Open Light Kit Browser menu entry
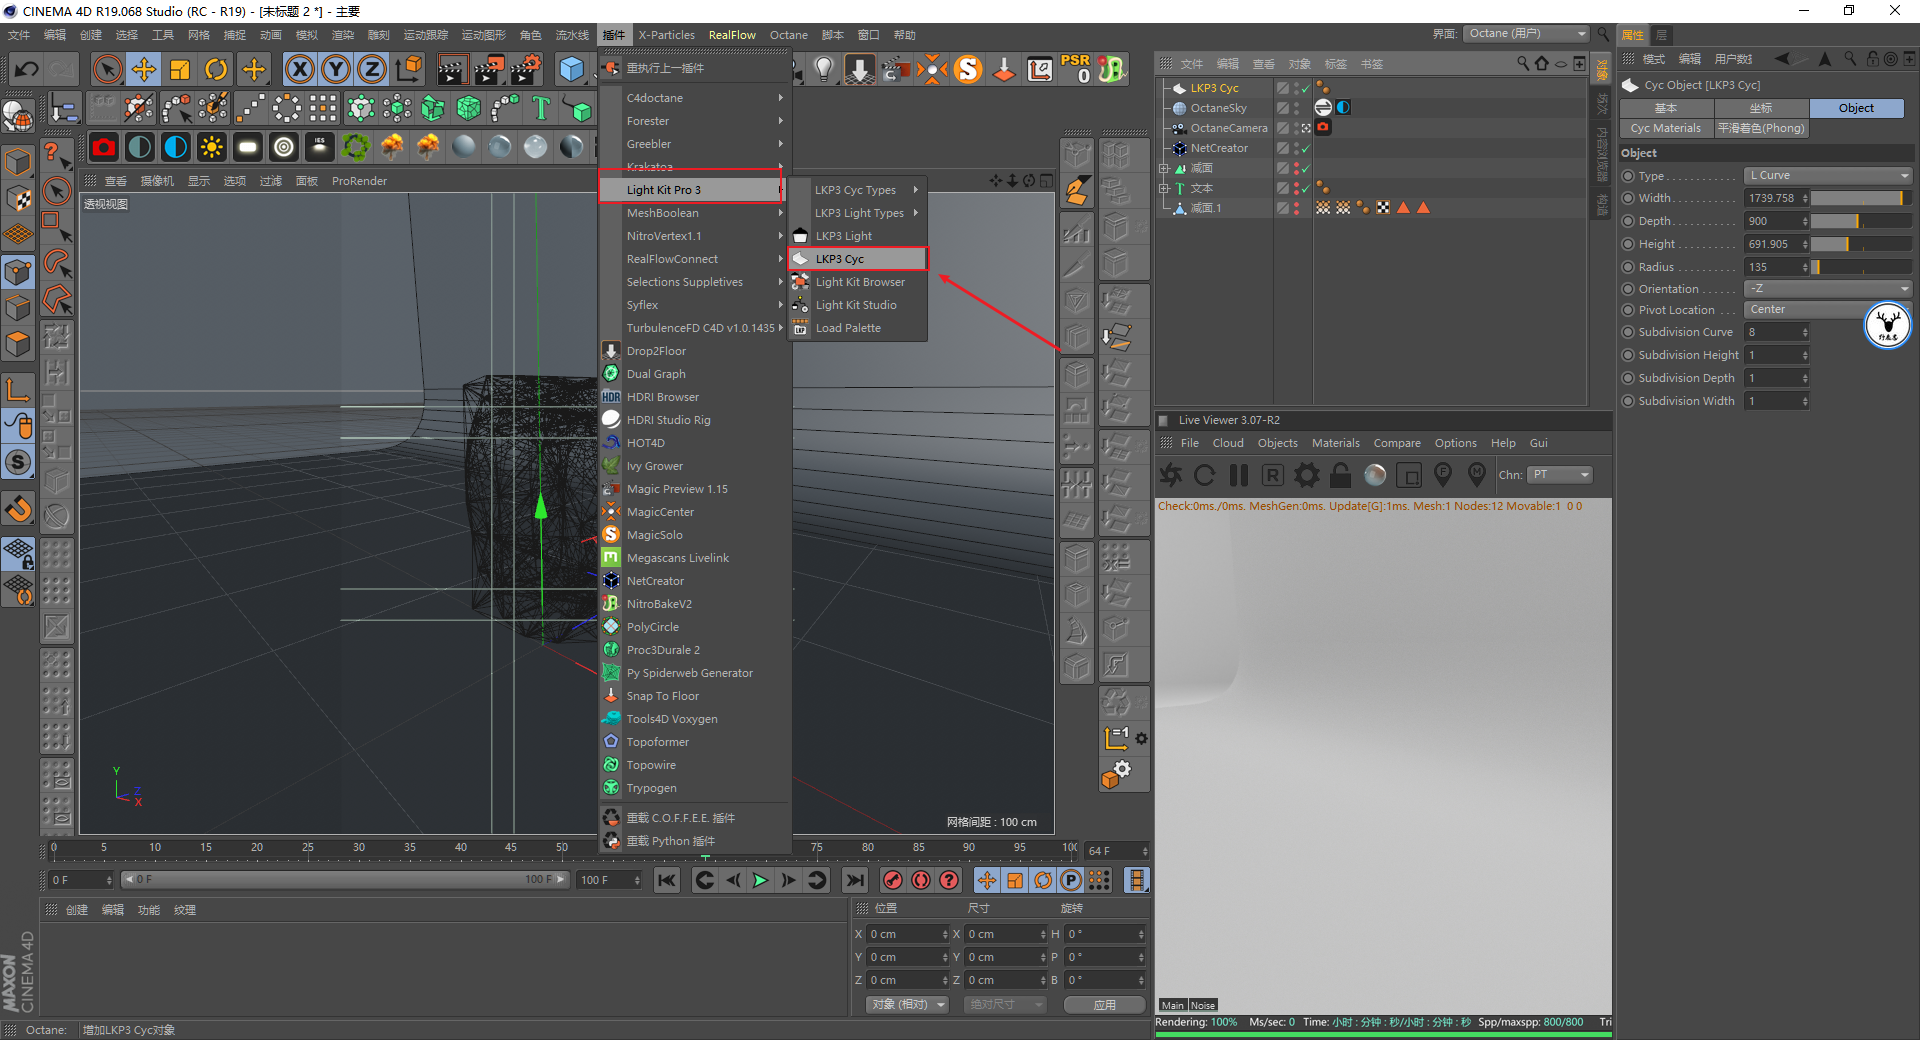Image resolution: width=1920 pixels, height=1040 pixels. click(x=858, y=282)
